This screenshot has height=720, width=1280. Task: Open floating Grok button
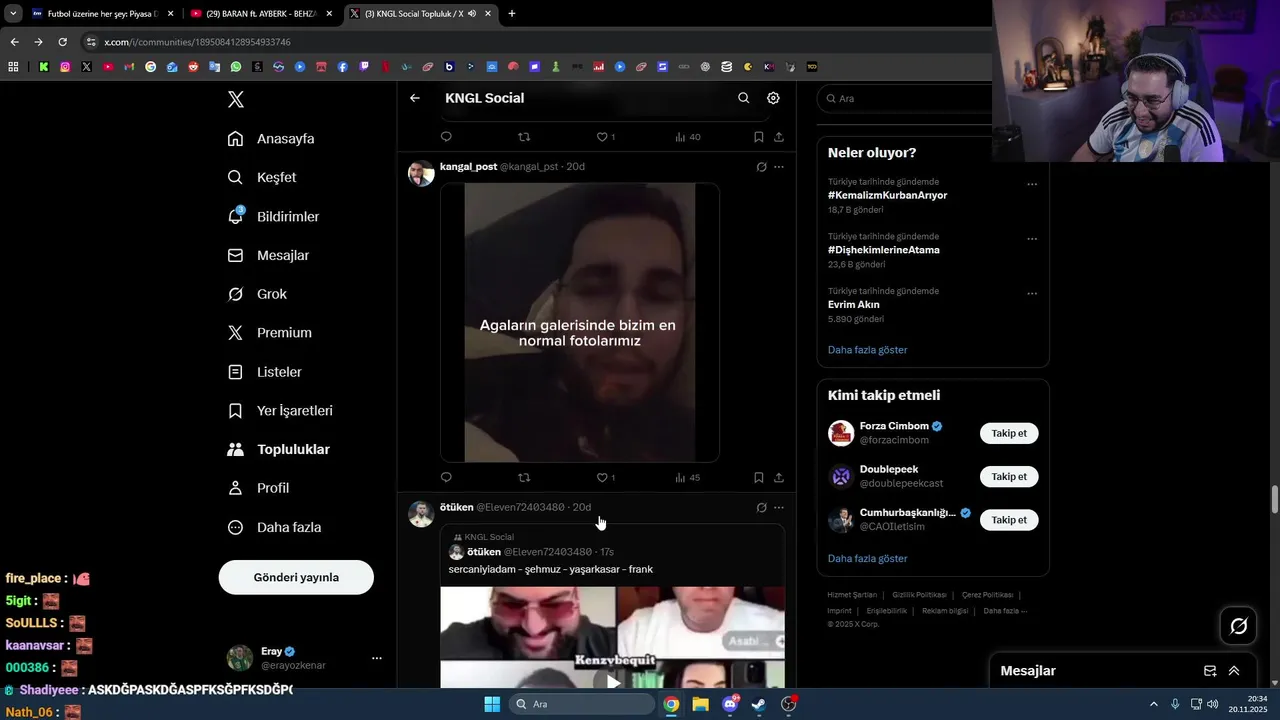1238,626
